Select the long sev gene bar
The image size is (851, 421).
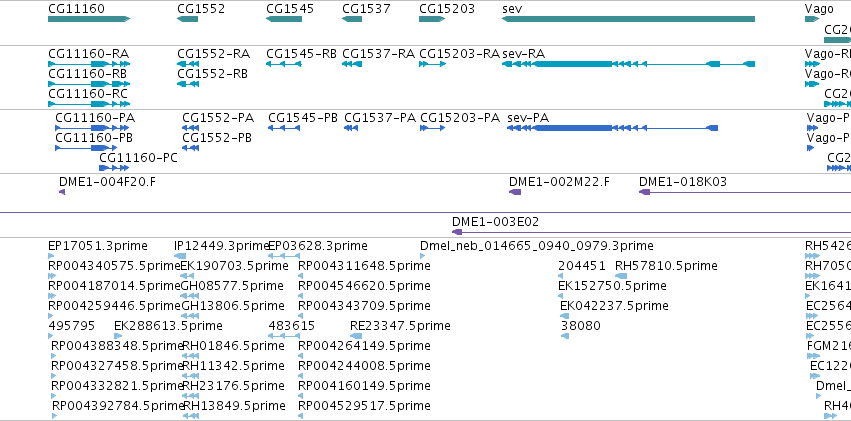[628, 19]
